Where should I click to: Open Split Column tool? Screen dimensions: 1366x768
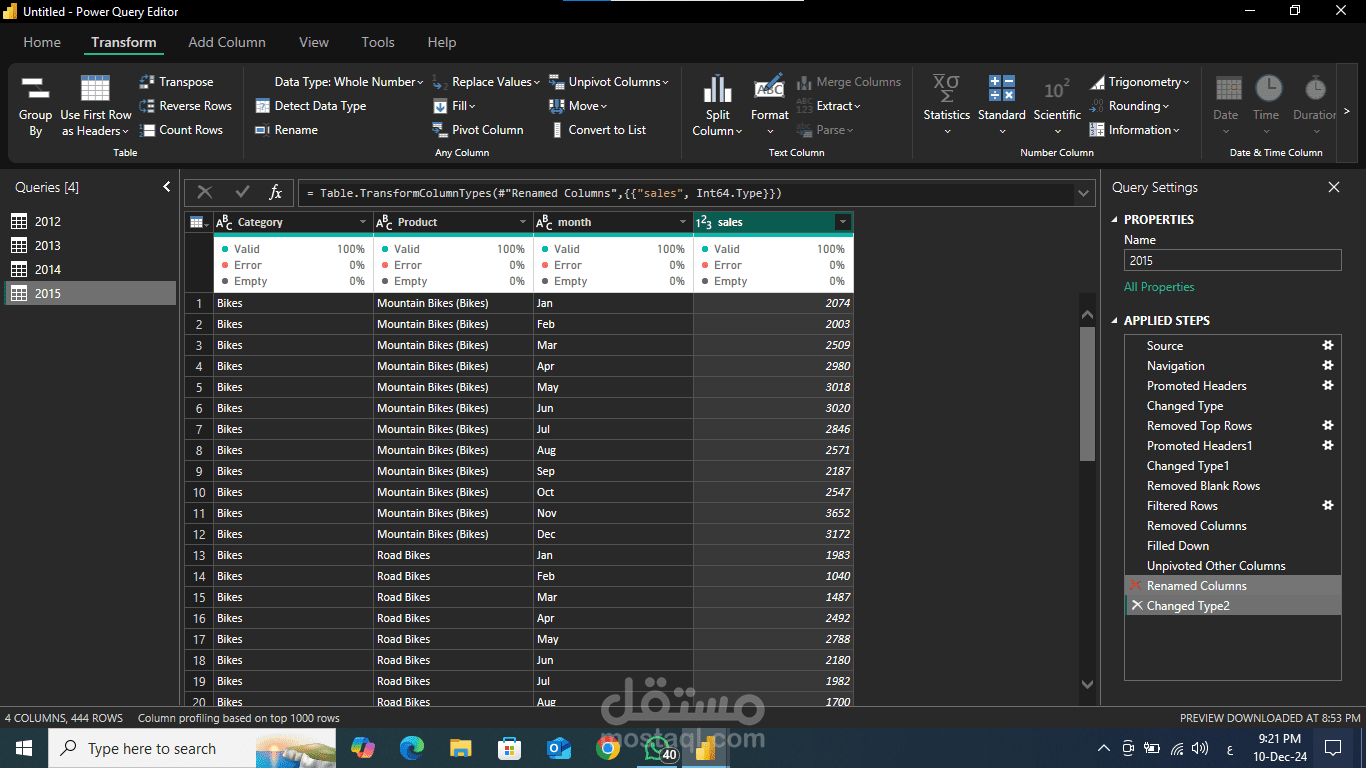pos(717,106)
